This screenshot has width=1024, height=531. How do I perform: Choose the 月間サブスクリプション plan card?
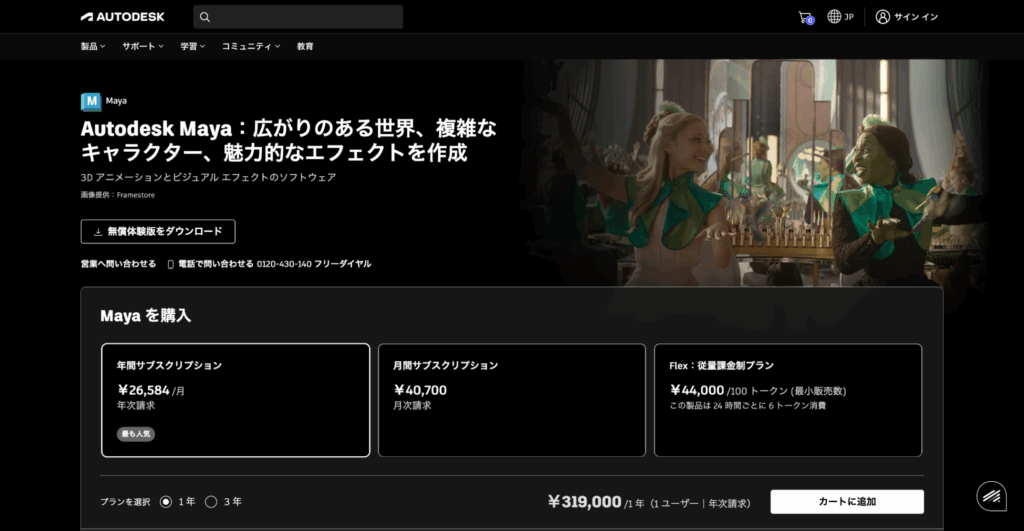click(x=512, y=400)
